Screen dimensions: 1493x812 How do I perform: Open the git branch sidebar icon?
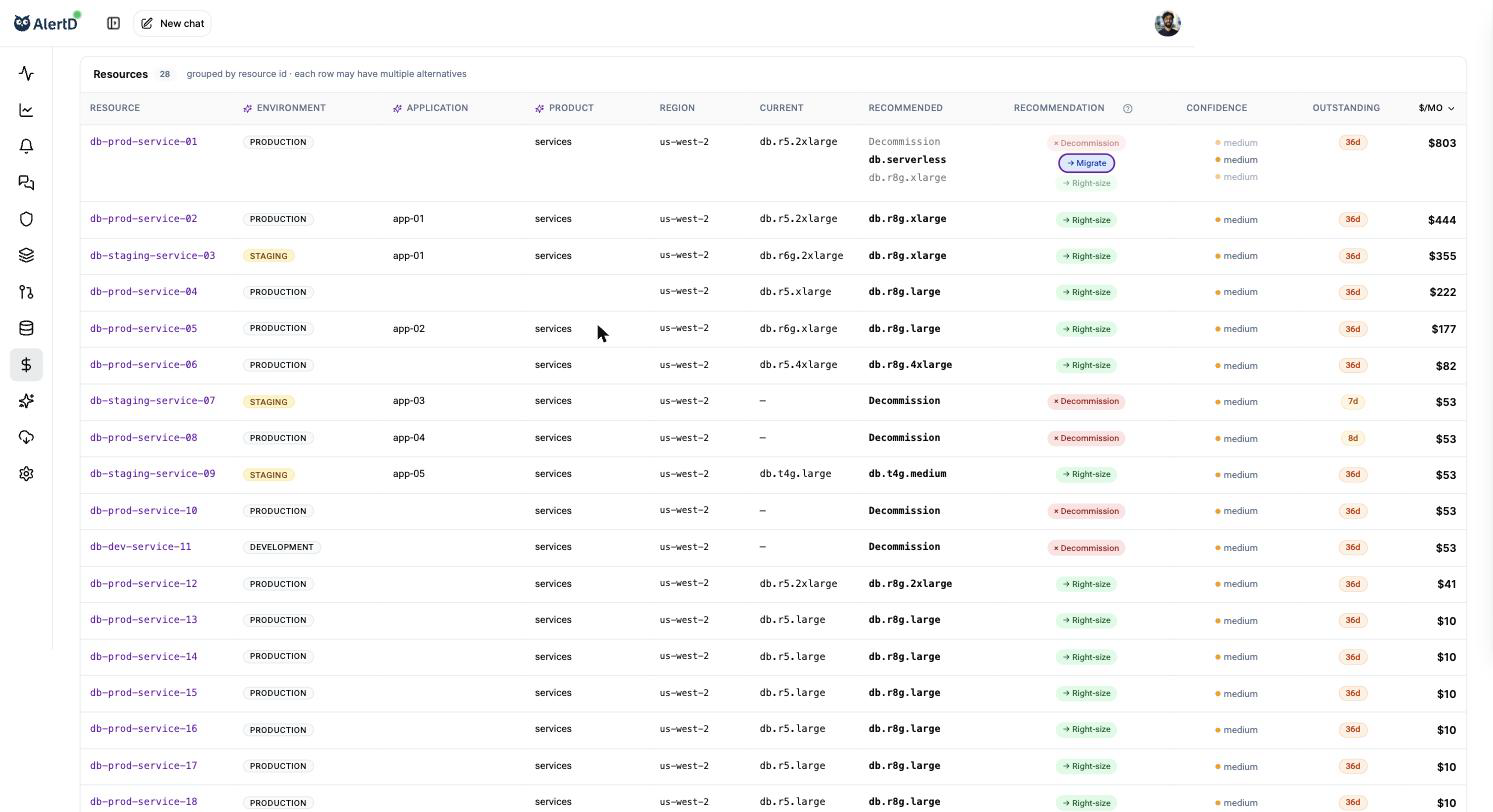26,292
